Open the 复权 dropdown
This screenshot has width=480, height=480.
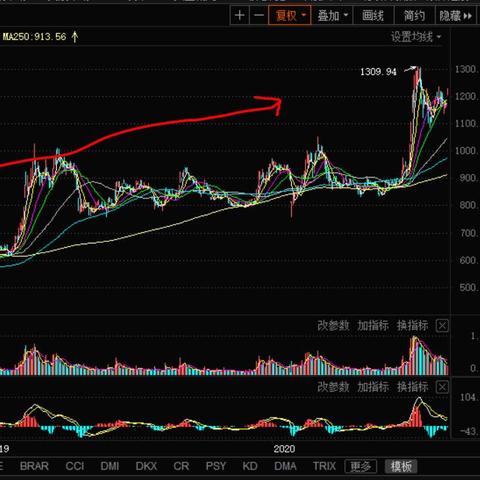[x=290, y=16]
